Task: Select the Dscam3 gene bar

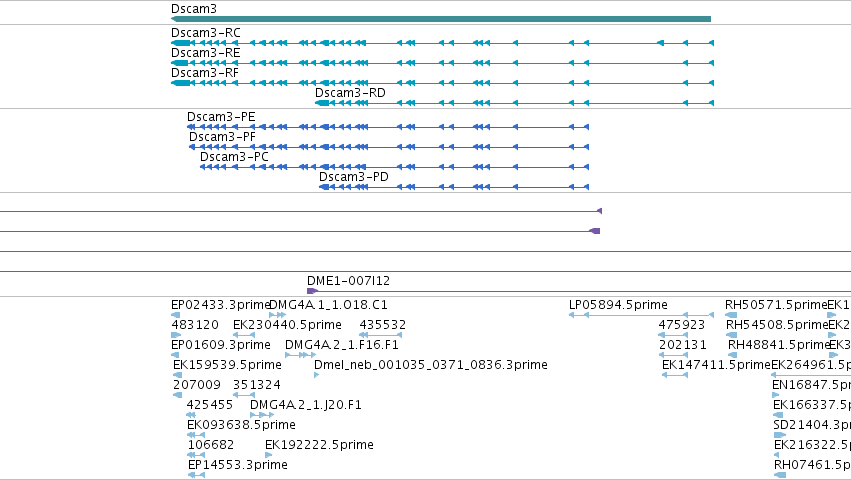Action: coord(441,19)
